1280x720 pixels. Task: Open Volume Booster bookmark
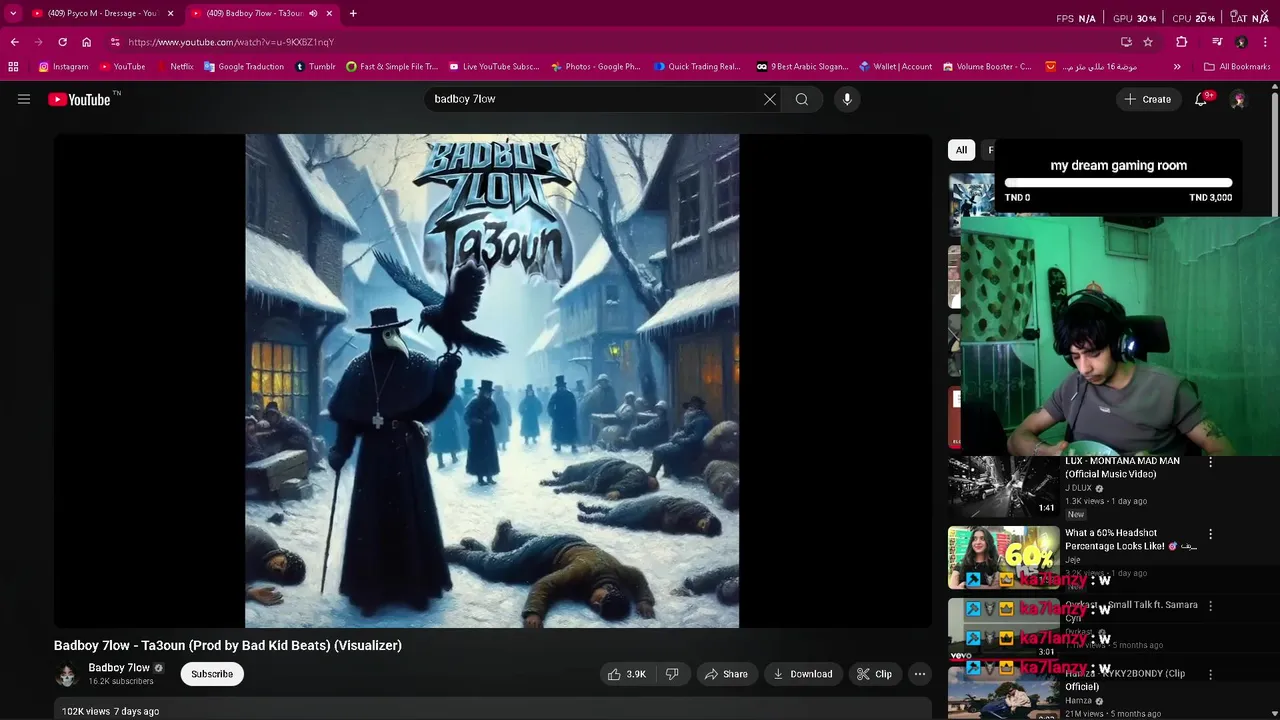coord(986,67)
